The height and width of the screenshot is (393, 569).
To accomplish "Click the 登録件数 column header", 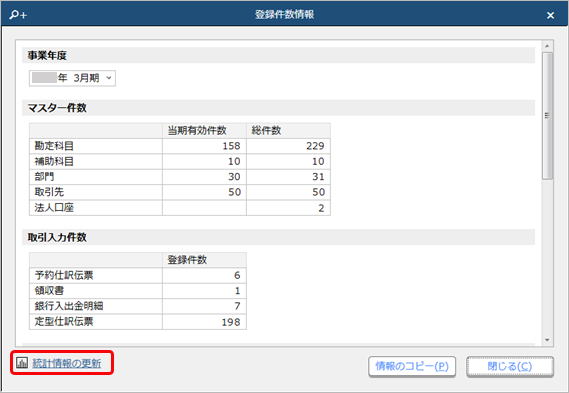I will click(187, 260).
